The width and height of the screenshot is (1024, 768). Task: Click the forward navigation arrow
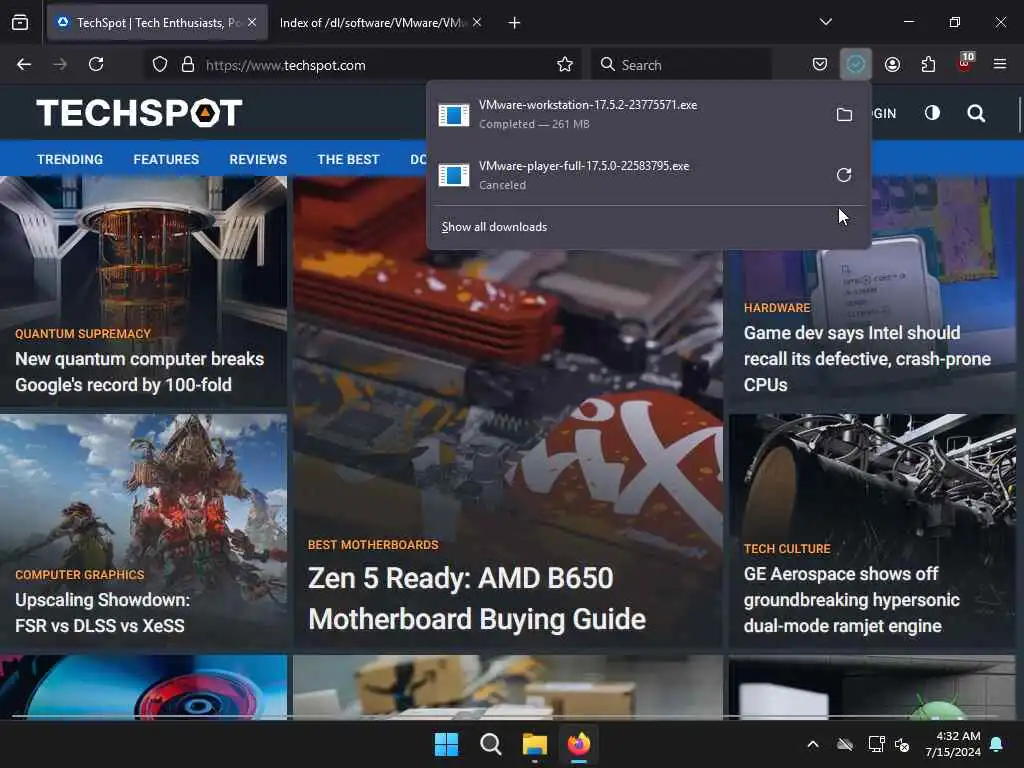(60, 64)
